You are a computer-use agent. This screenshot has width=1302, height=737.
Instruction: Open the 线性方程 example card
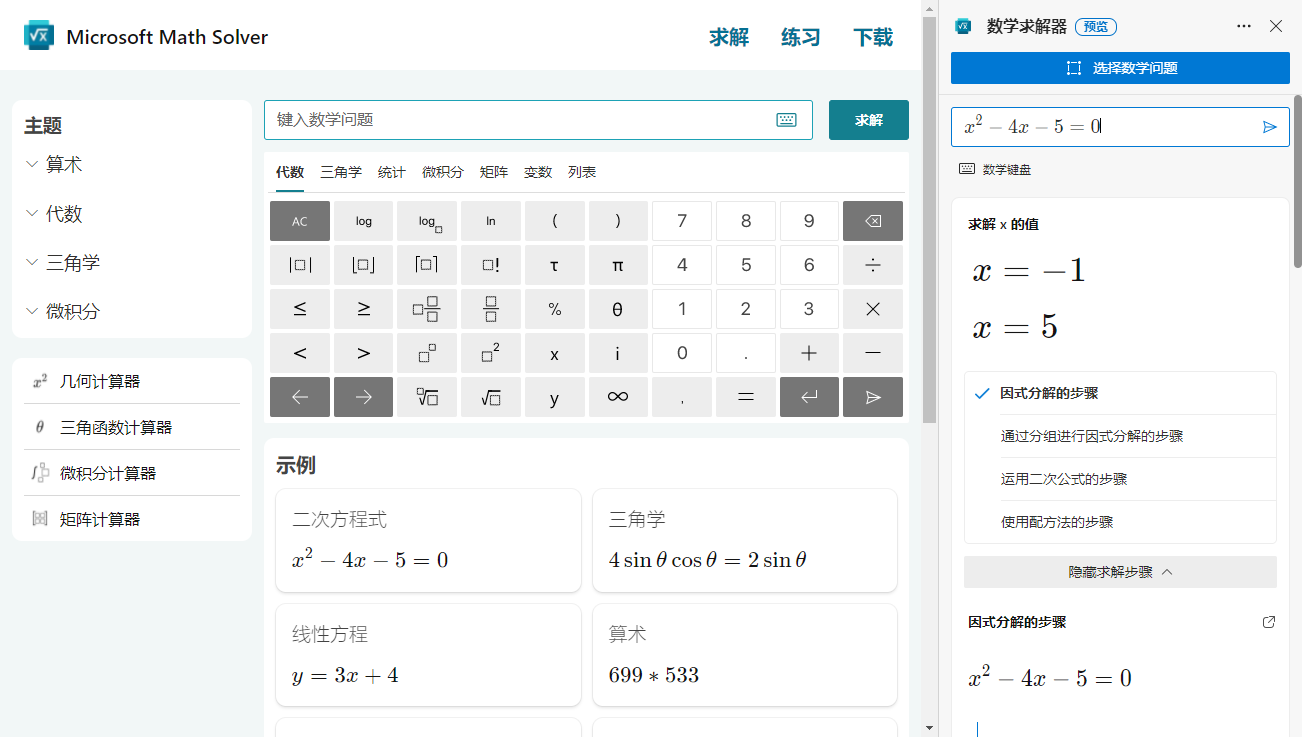428,655
